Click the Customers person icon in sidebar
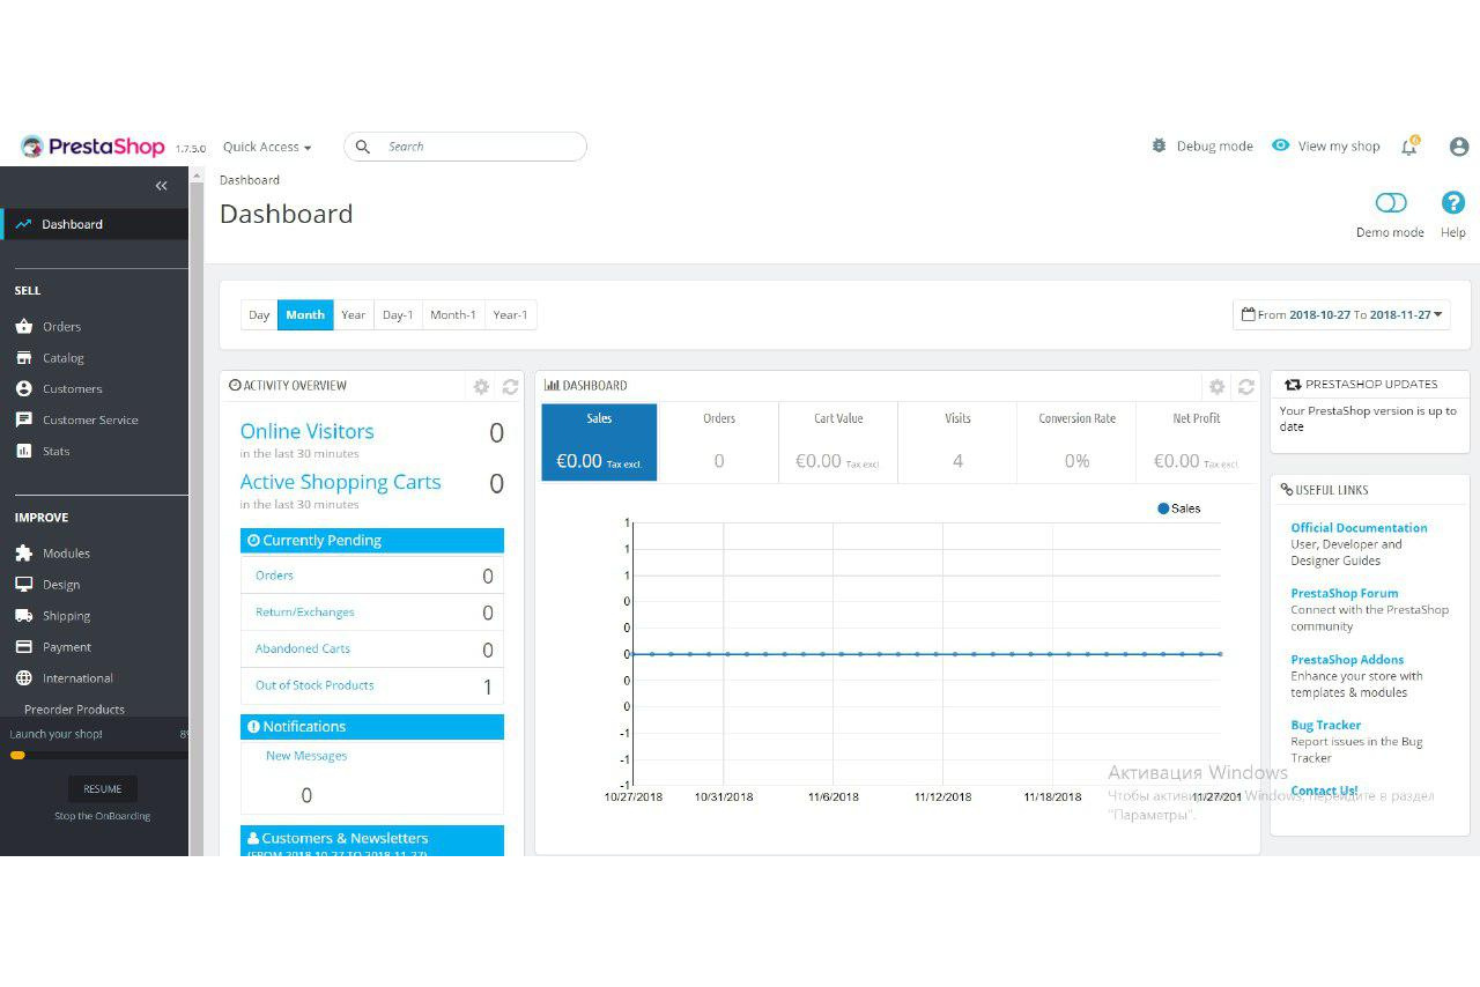Image resolution: width=1480 pixels, height=987 pixels. click(24, 388)
